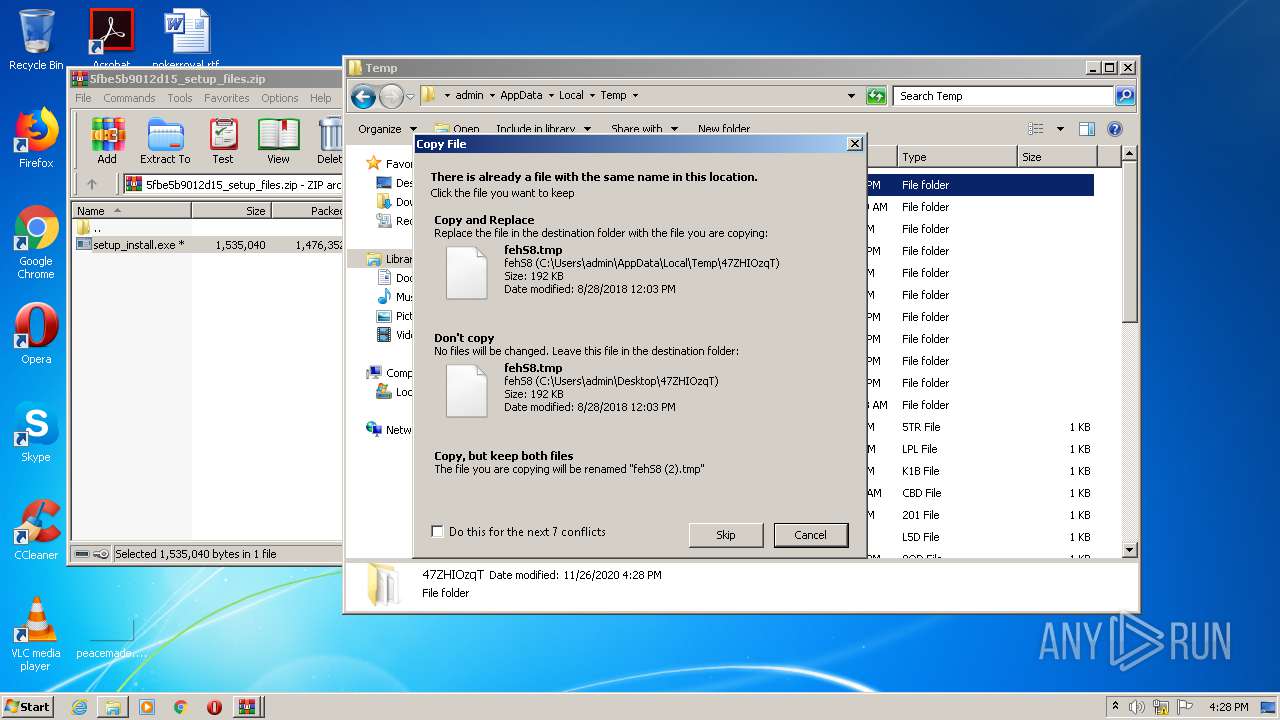
Task: Expand the address bar history dropdown
Action: (851, 96)
